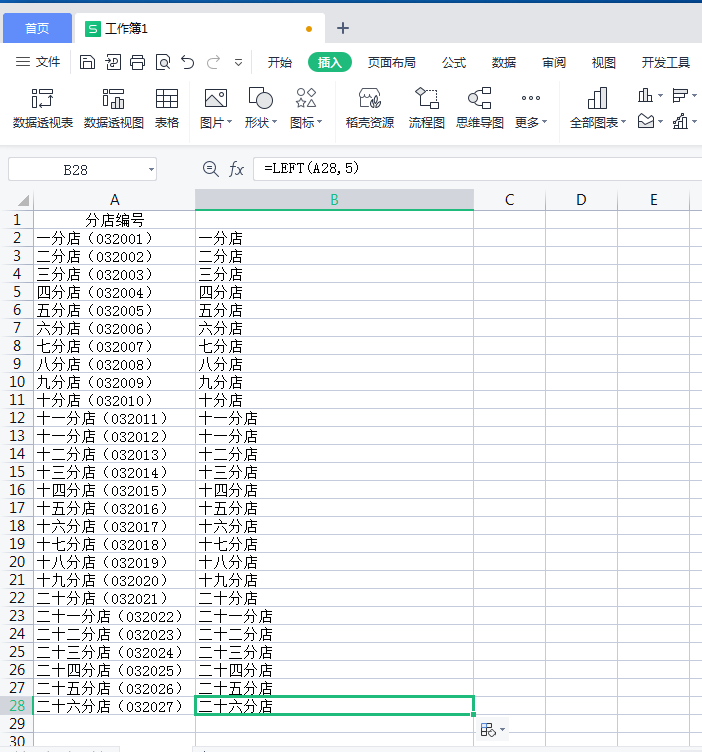The height and width of the screenshot is (752, 702).
Task: Click cell '五分店（032005）'
Action: (114, 310)
